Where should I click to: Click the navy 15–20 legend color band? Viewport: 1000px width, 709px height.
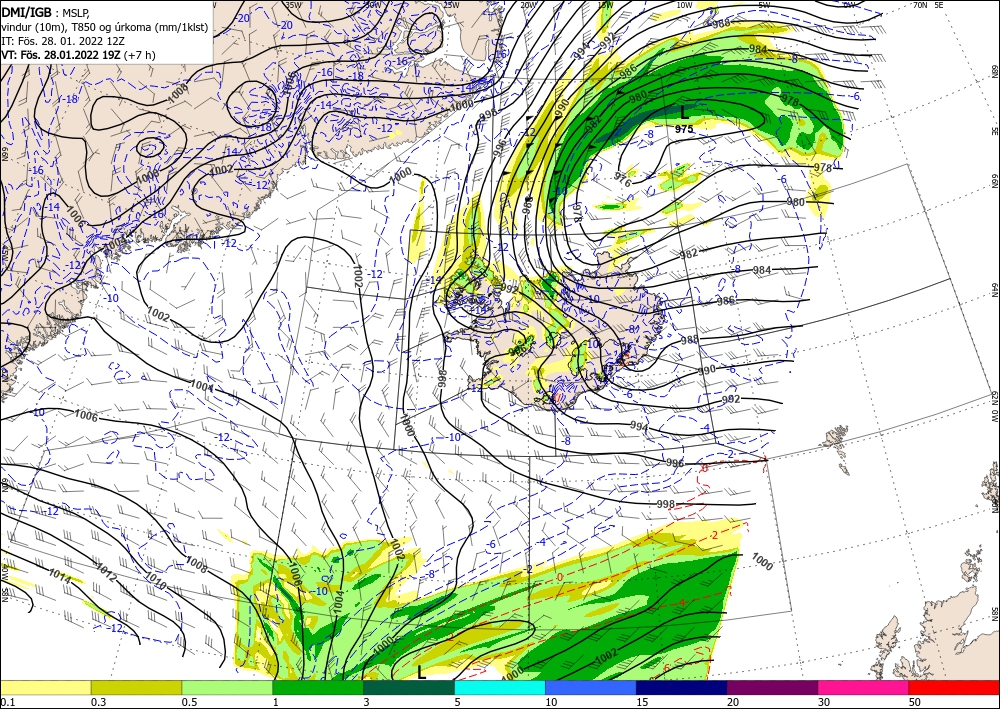click(x=682, y=687)
